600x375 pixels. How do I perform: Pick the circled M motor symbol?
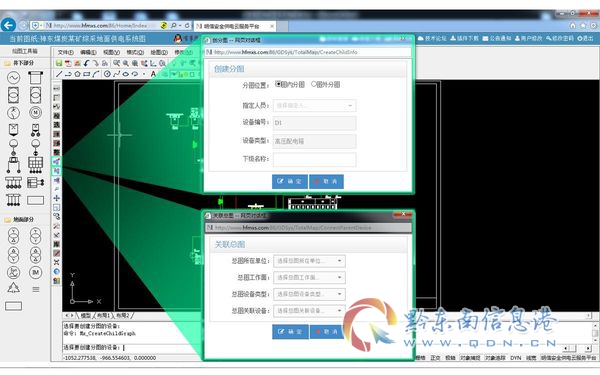tap(36, 112)
